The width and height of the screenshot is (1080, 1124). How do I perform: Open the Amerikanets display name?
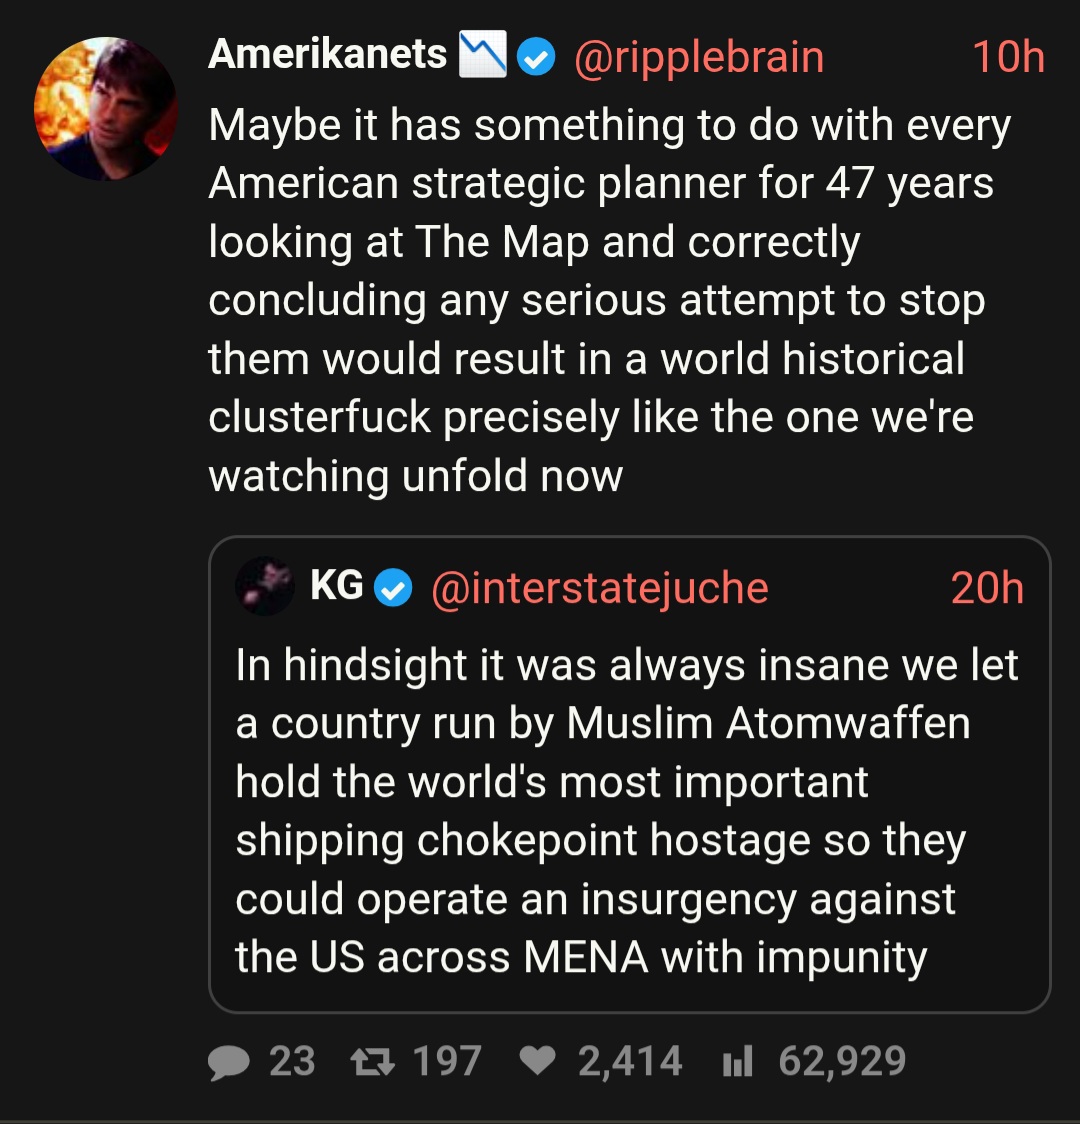pyautogui.click(x=327, y=54)
